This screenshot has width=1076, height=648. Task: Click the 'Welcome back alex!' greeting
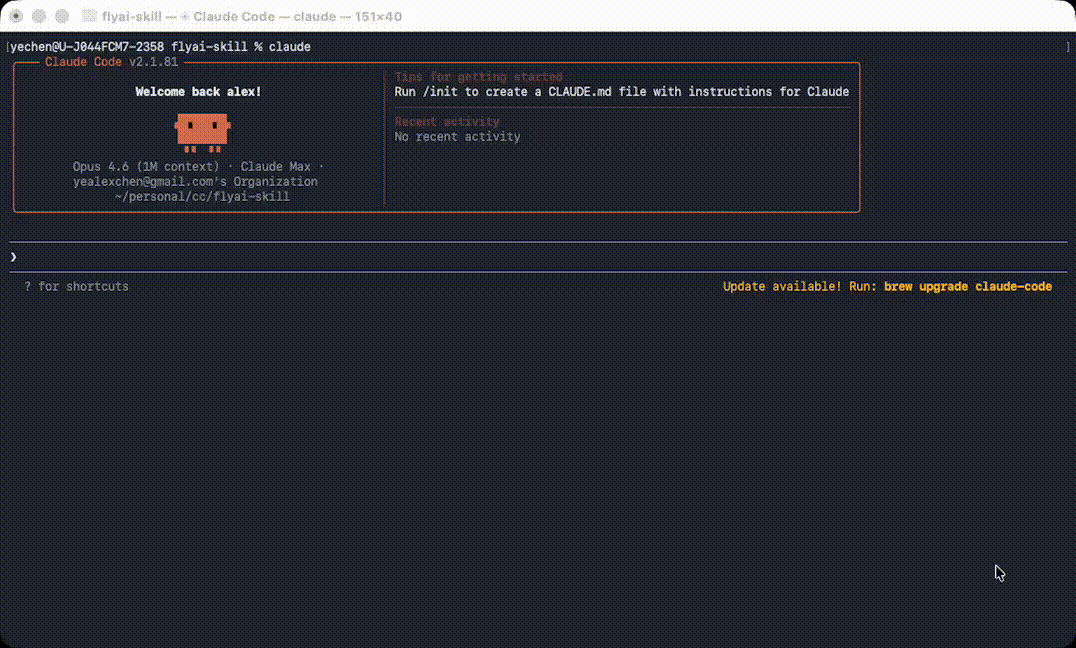(x=197, y=91)
